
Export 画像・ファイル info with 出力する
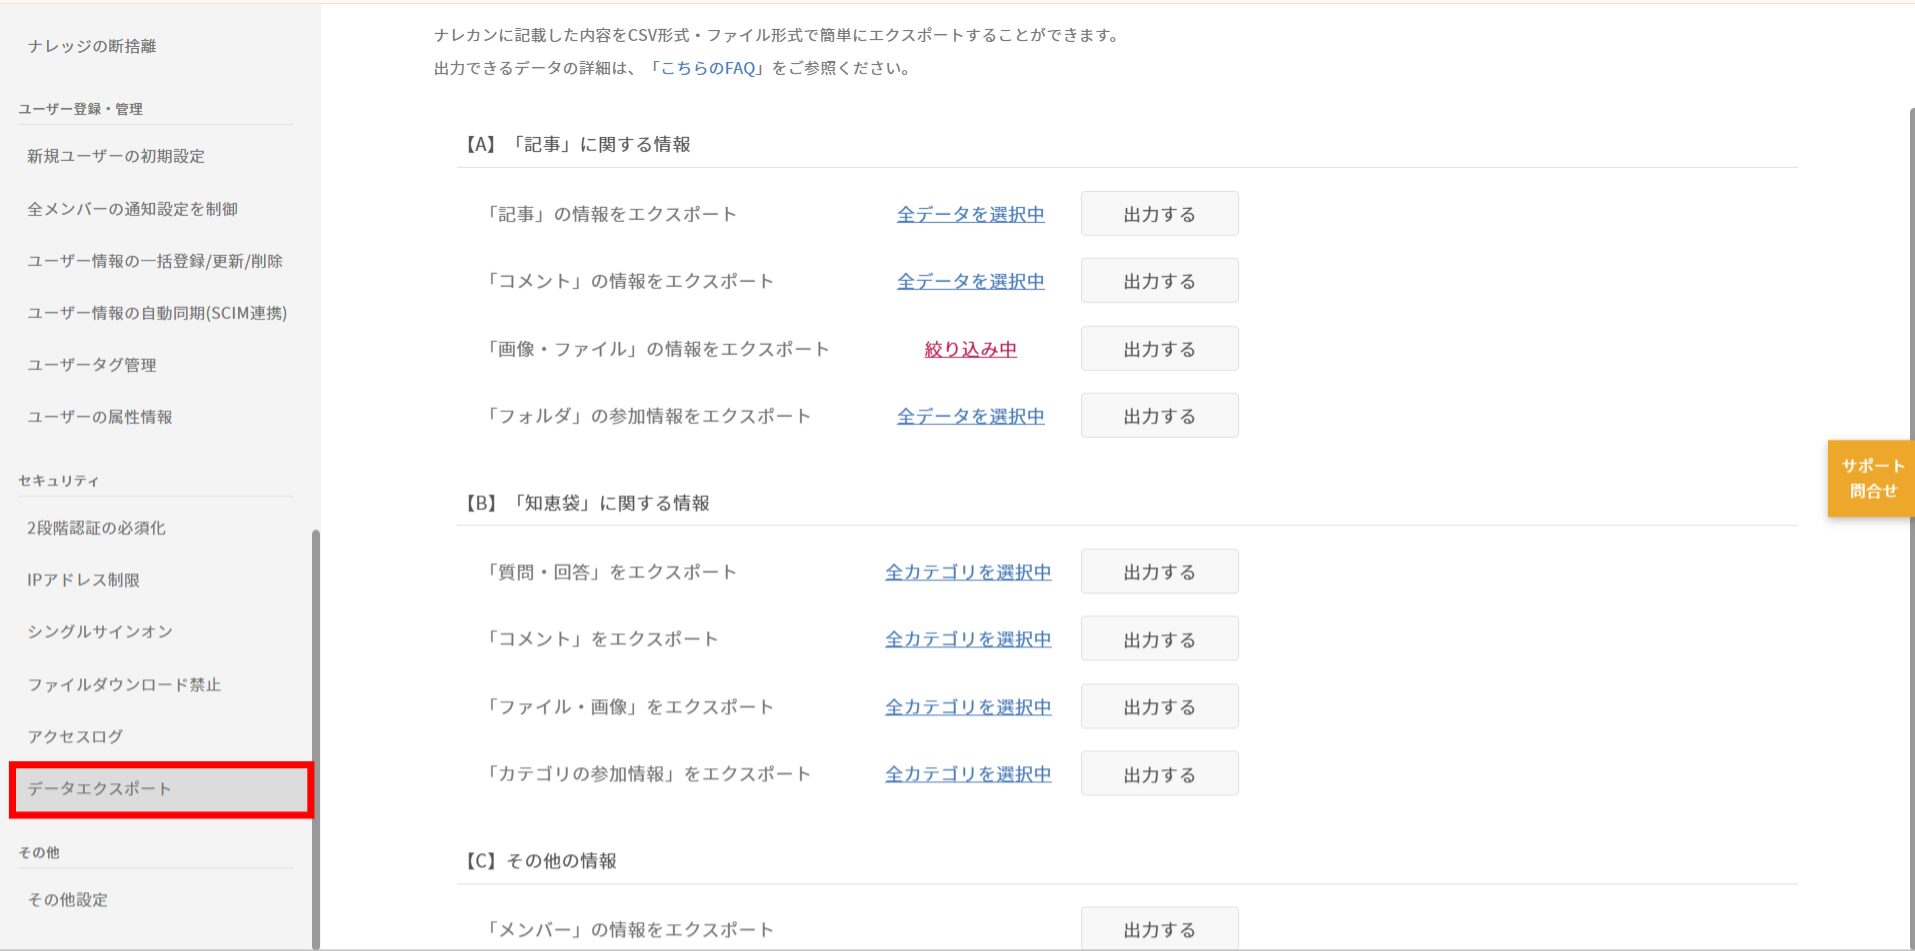pos(1159,349)
